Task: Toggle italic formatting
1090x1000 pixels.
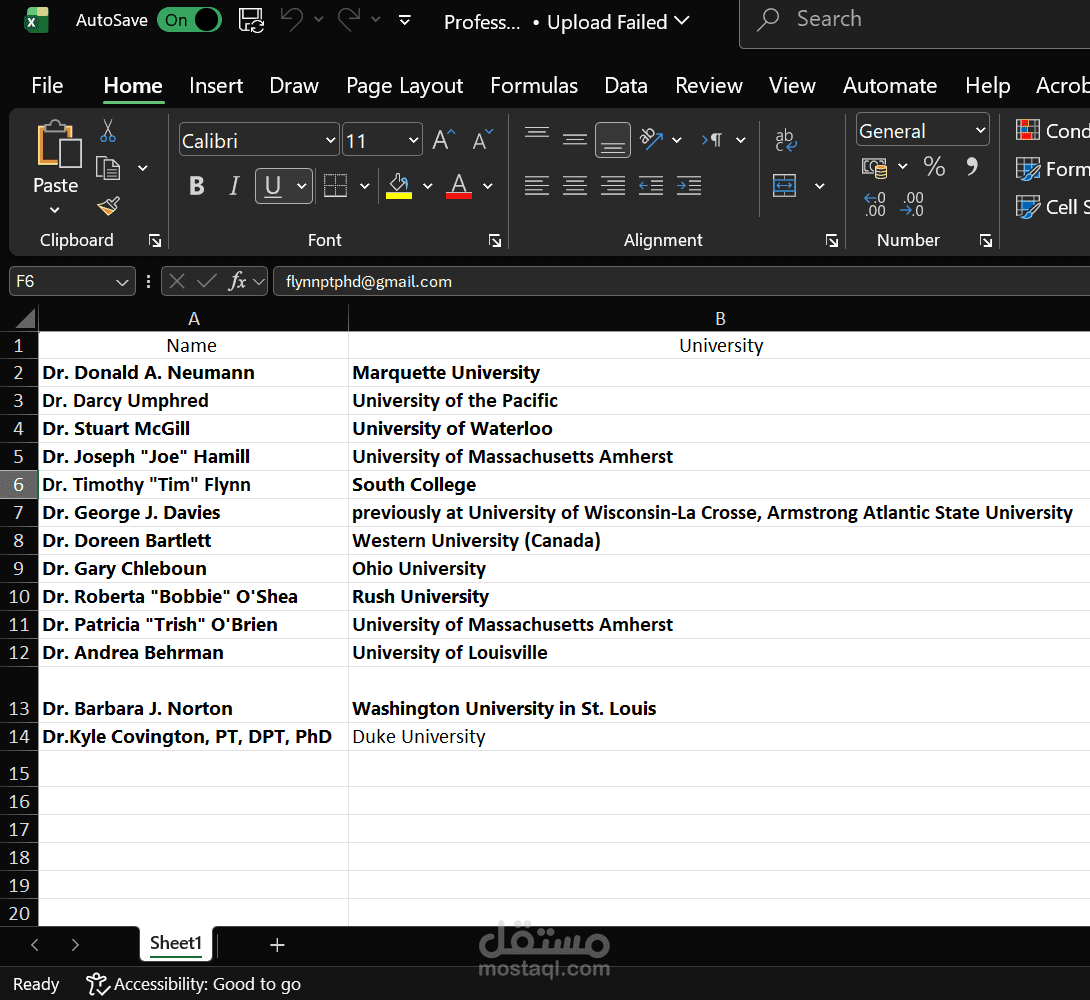Action: [x=234, y=186]
